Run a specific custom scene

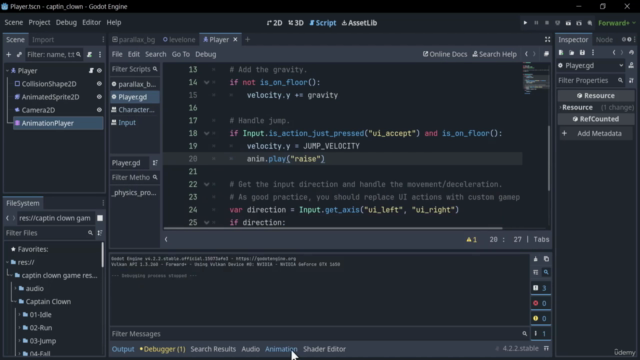click(x=579, y=23)
